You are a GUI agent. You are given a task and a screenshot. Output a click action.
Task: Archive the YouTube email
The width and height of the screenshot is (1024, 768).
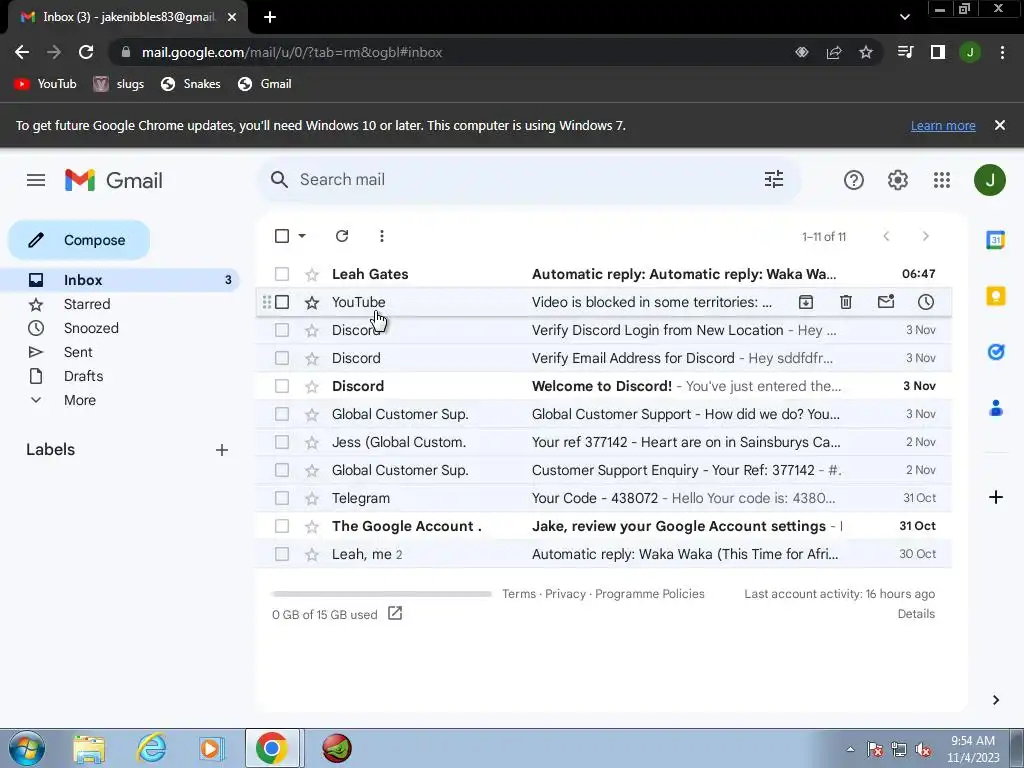coord(806,302)
